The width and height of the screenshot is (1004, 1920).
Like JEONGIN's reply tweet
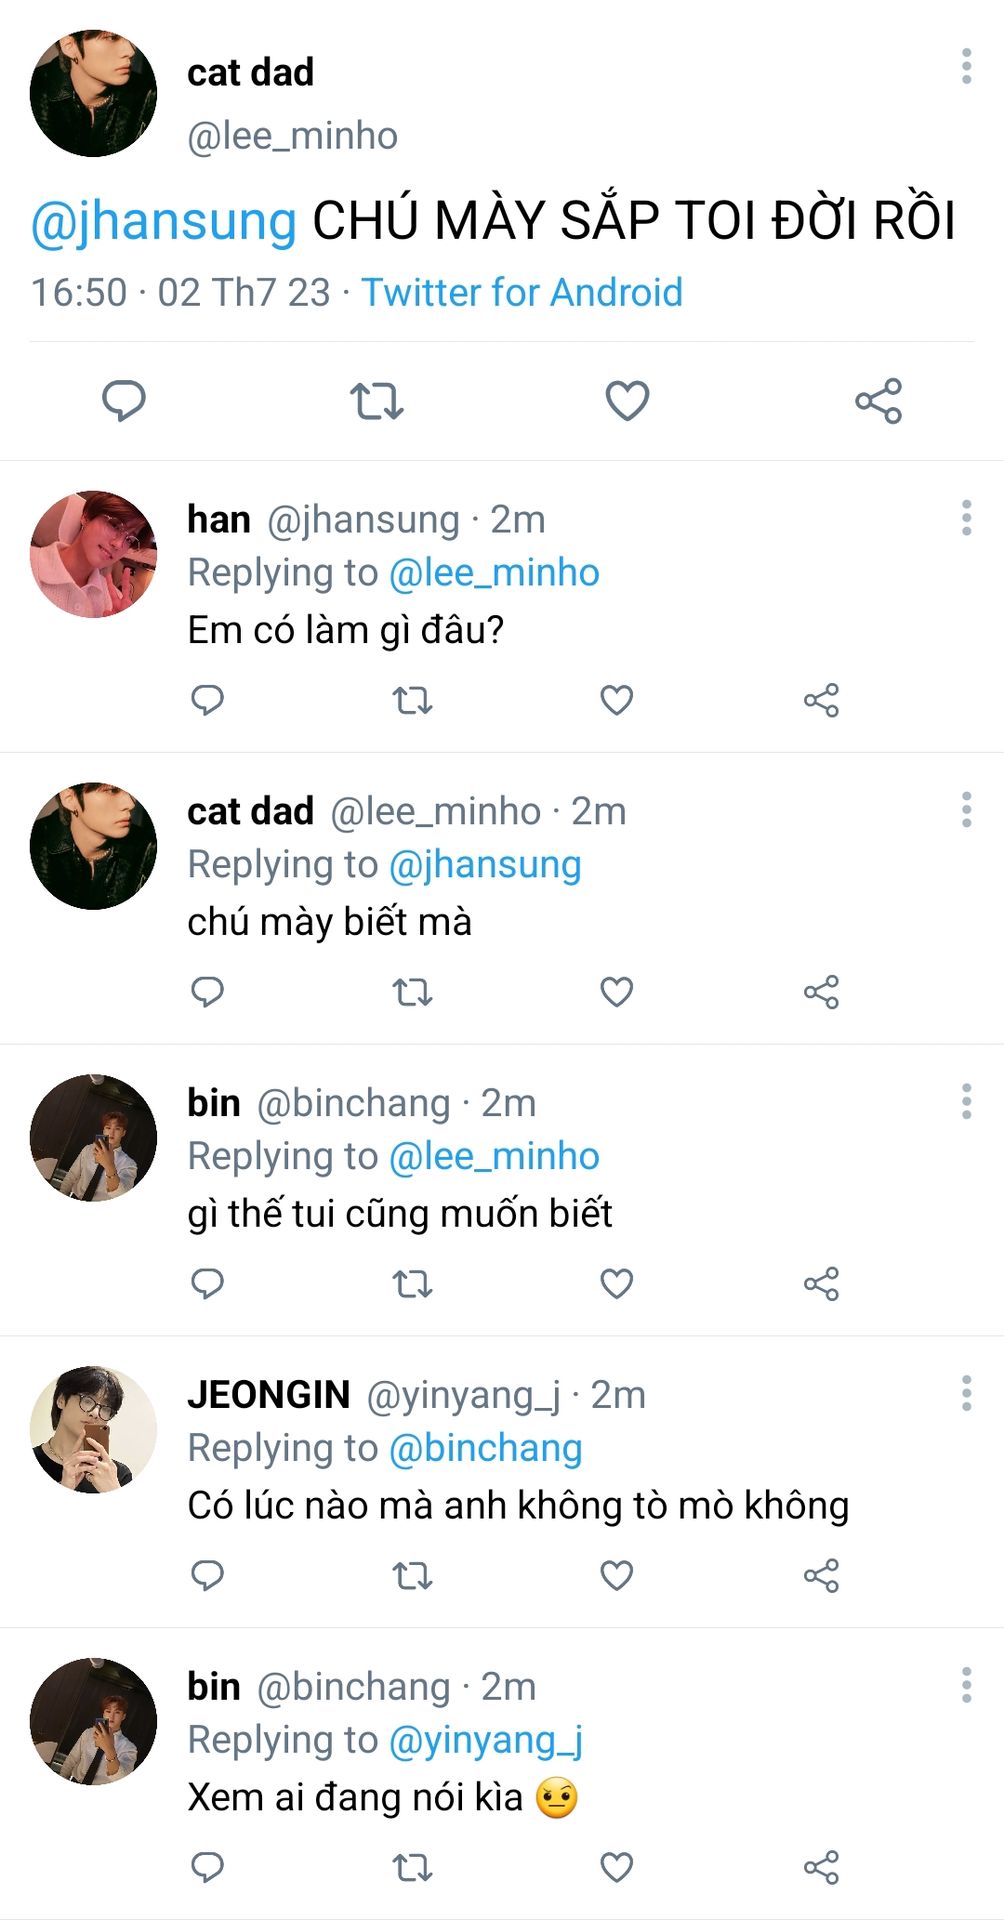[616, 1576]
